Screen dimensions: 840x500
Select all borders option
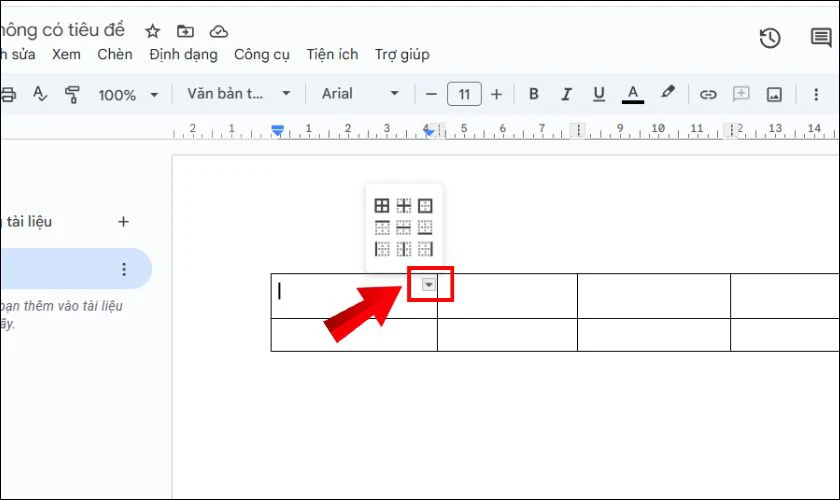coord(382,205)
